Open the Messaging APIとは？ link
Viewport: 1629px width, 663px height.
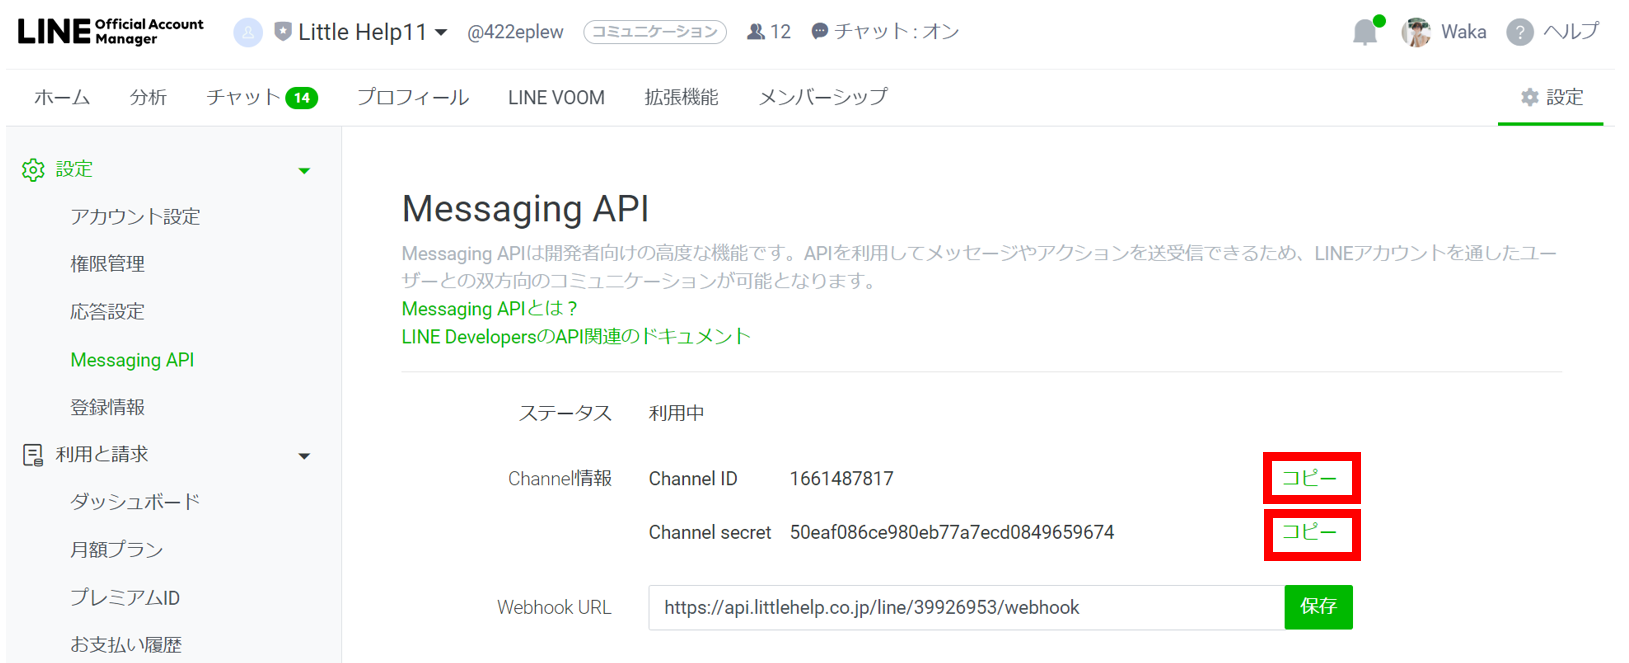click(489, 309)
